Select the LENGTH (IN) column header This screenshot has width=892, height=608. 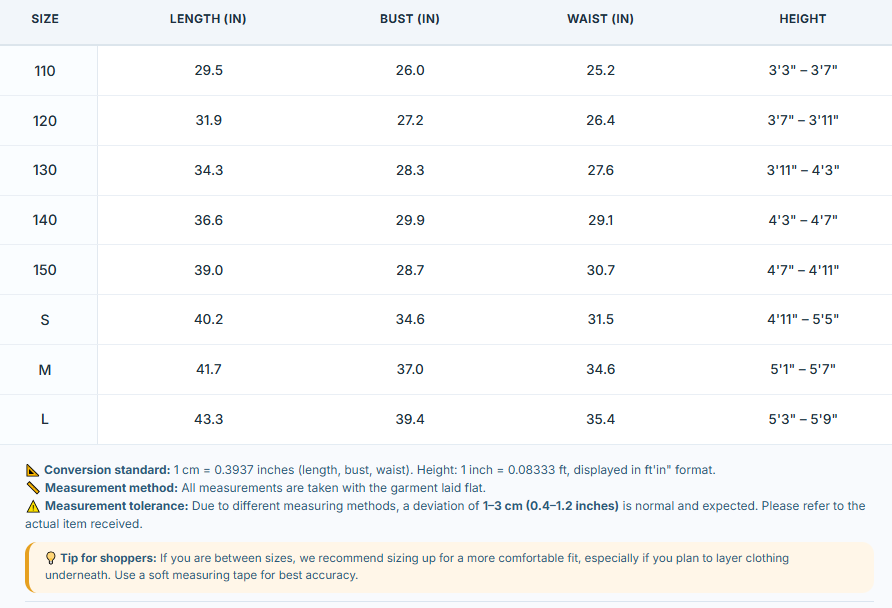[x=208, y=19]
